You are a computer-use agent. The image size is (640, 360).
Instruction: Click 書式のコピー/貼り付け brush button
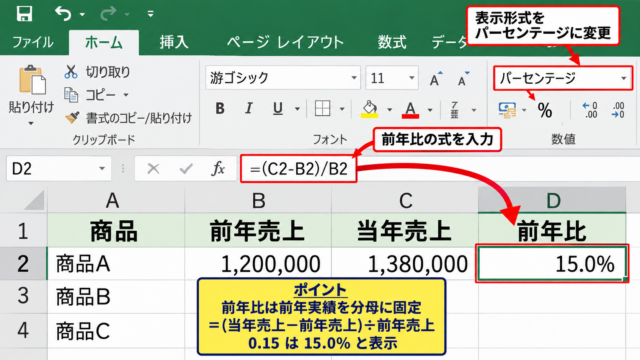(x=128, y=118)
